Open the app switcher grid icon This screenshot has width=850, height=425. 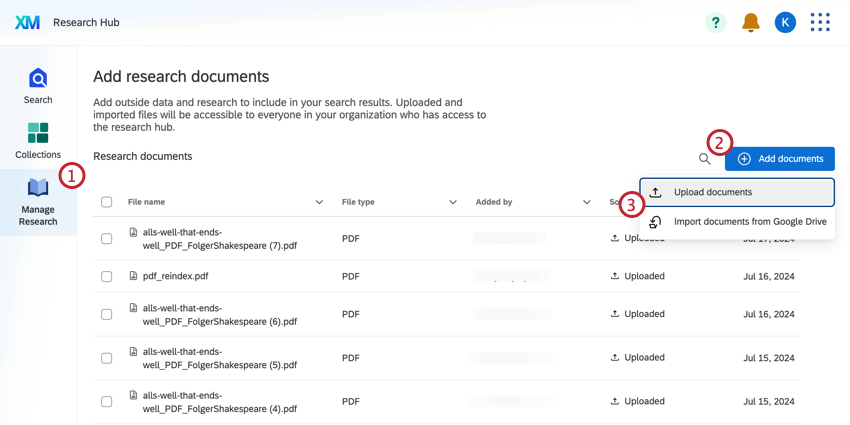[x=820, y=22]
